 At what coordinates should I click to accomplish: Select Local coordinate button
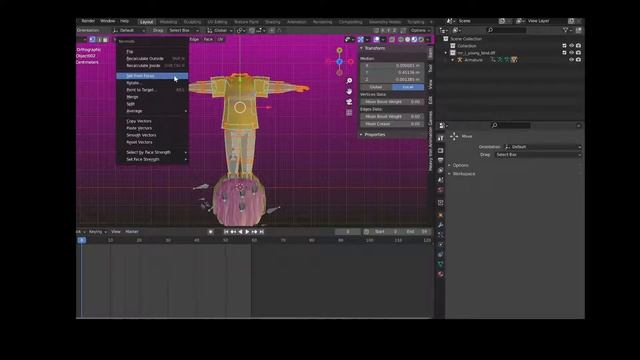tap(408, 87)
